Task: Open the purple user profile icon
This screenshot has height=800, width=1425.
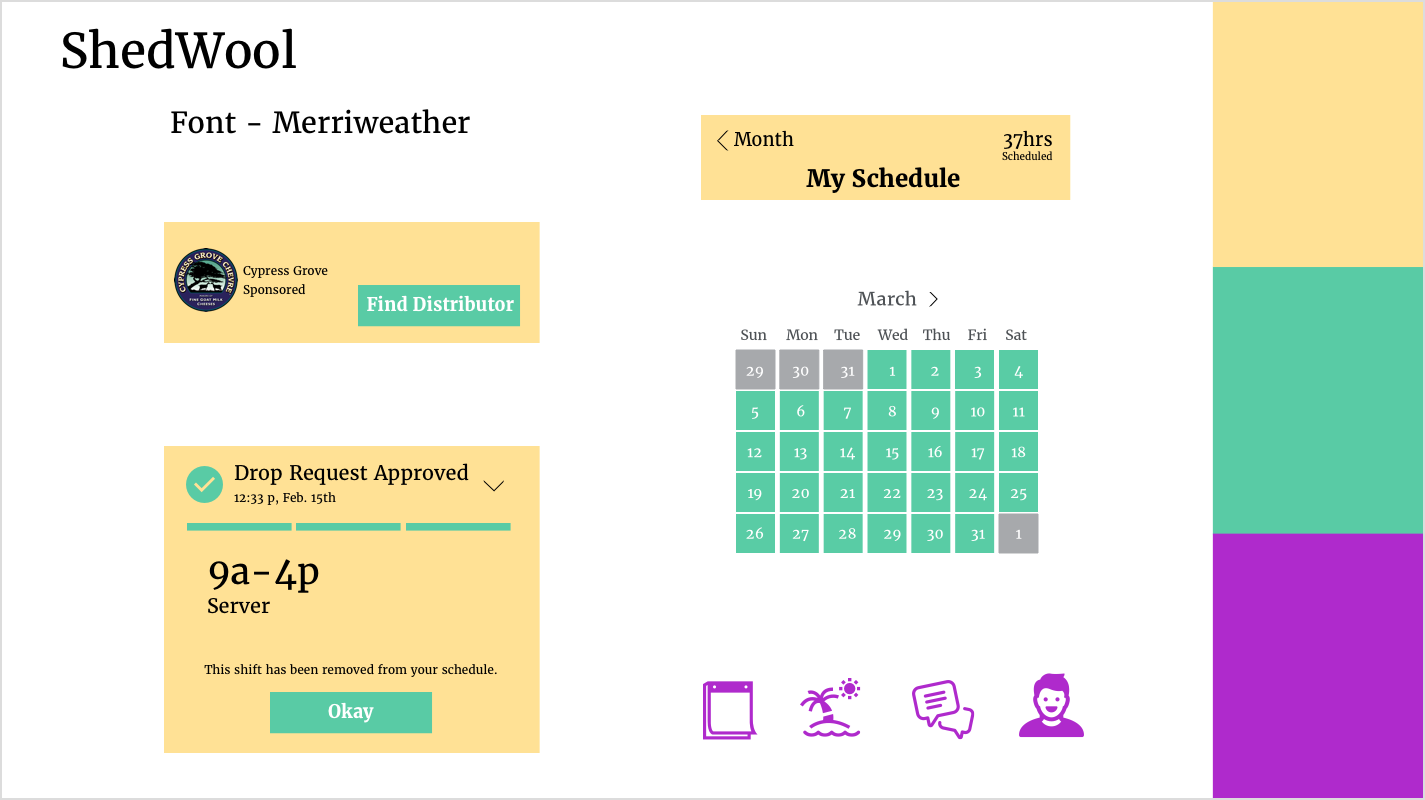Action: (x=1051, y=706)
